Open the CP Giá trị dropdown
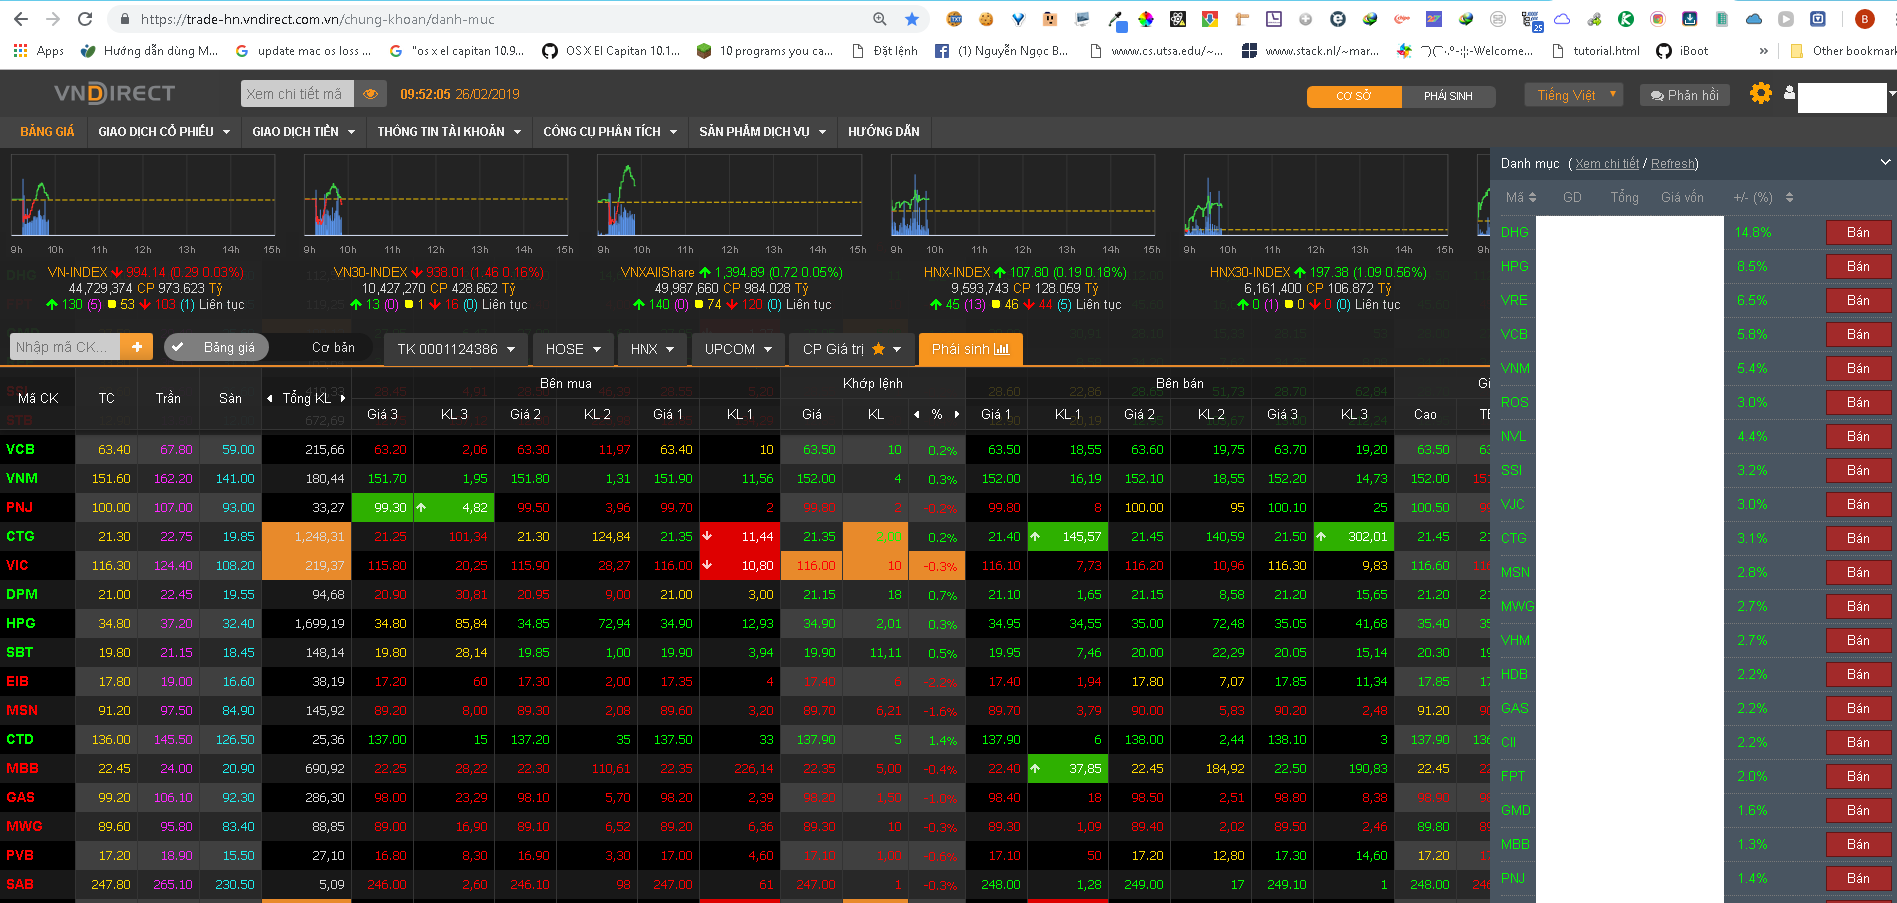1897x903 pixels. pyautogui.click(x=851, y=349)
